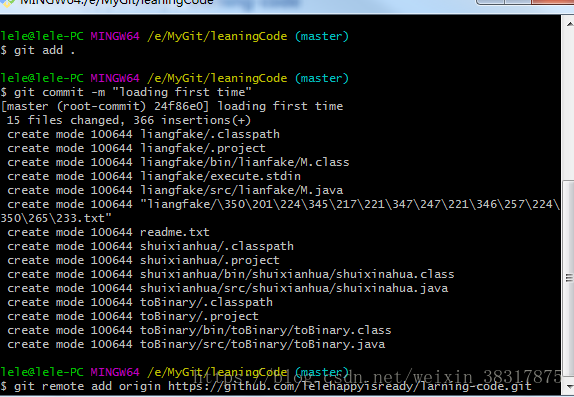Click the "git remote add origin" command text
The height and width of the screenshot is (397, 574).
(87, 386)
